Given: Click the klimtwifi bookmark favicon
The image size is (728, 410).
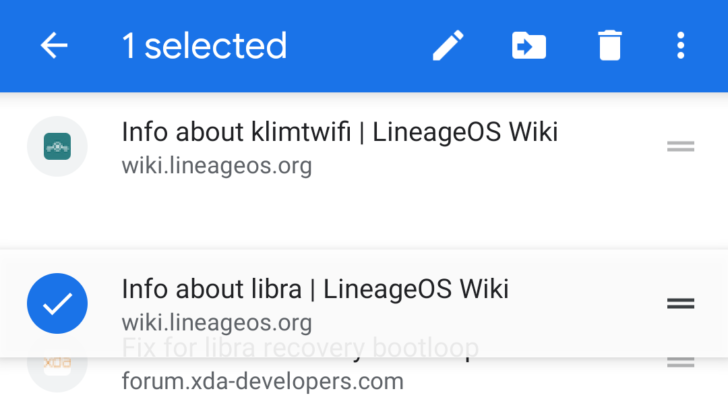Looking at the screenshot, I should tap(57, 147).
